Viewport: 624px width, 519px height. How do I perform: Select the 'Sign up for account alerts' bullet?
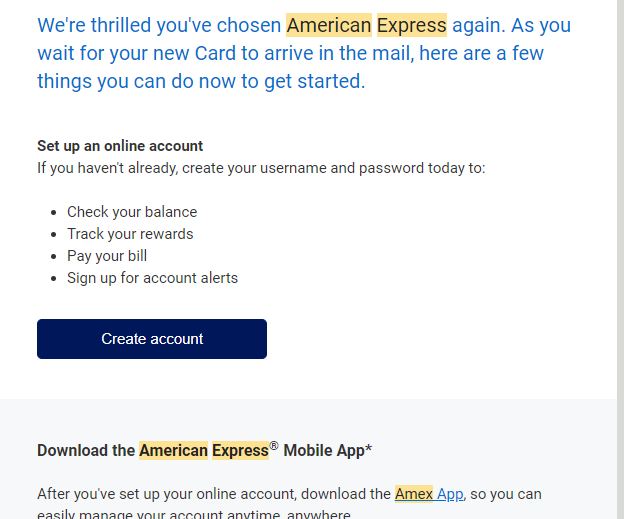pos(152,278)
